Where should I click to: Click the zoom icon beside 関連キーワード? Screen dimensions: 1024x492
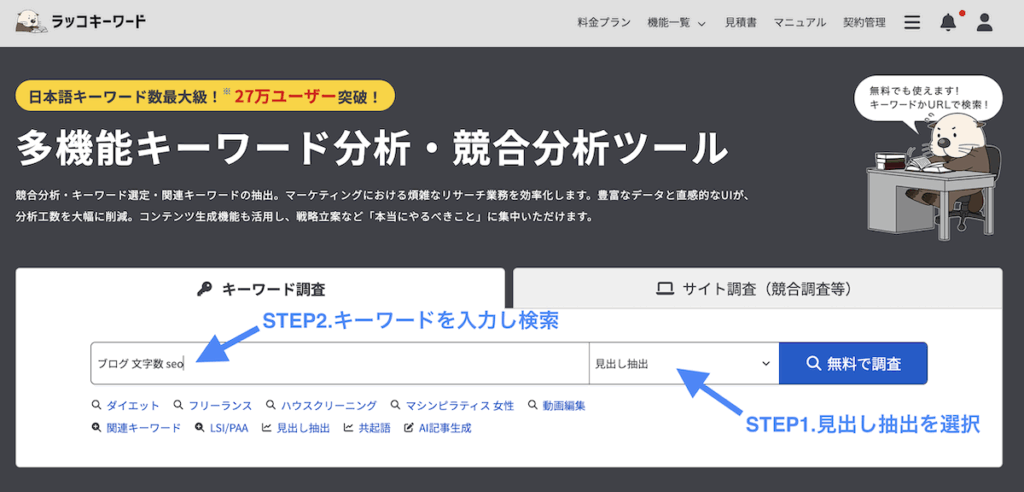click(97, 429)
